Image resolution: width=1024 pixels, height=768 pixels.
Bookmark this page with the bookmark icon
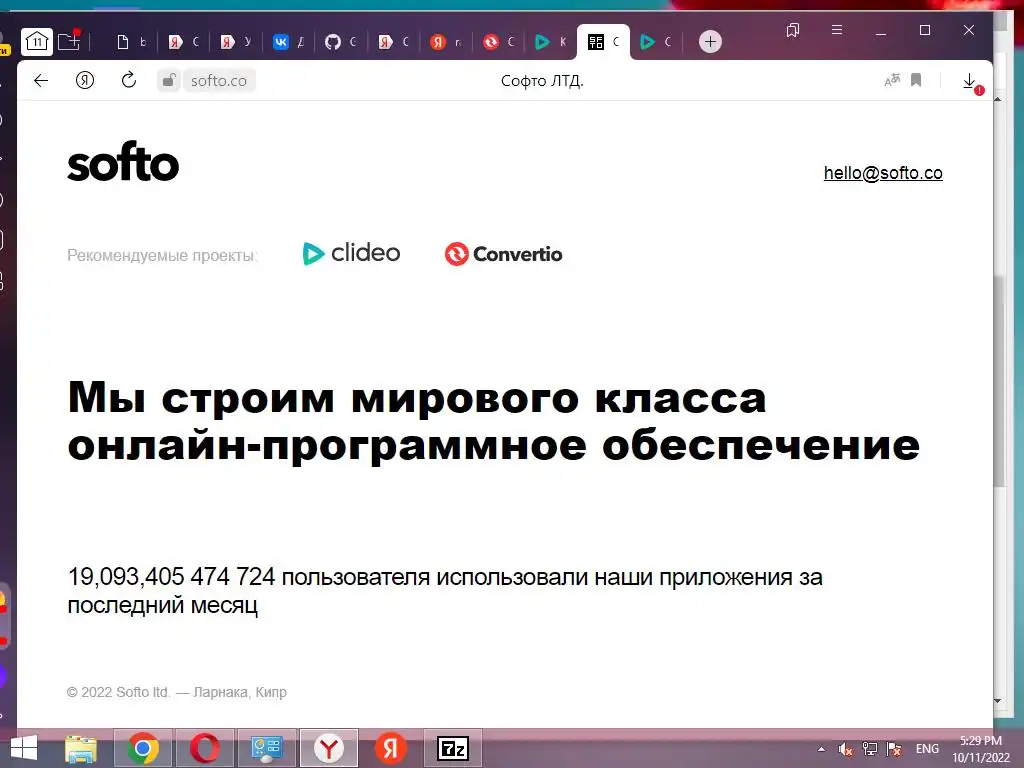pos(916,80)
